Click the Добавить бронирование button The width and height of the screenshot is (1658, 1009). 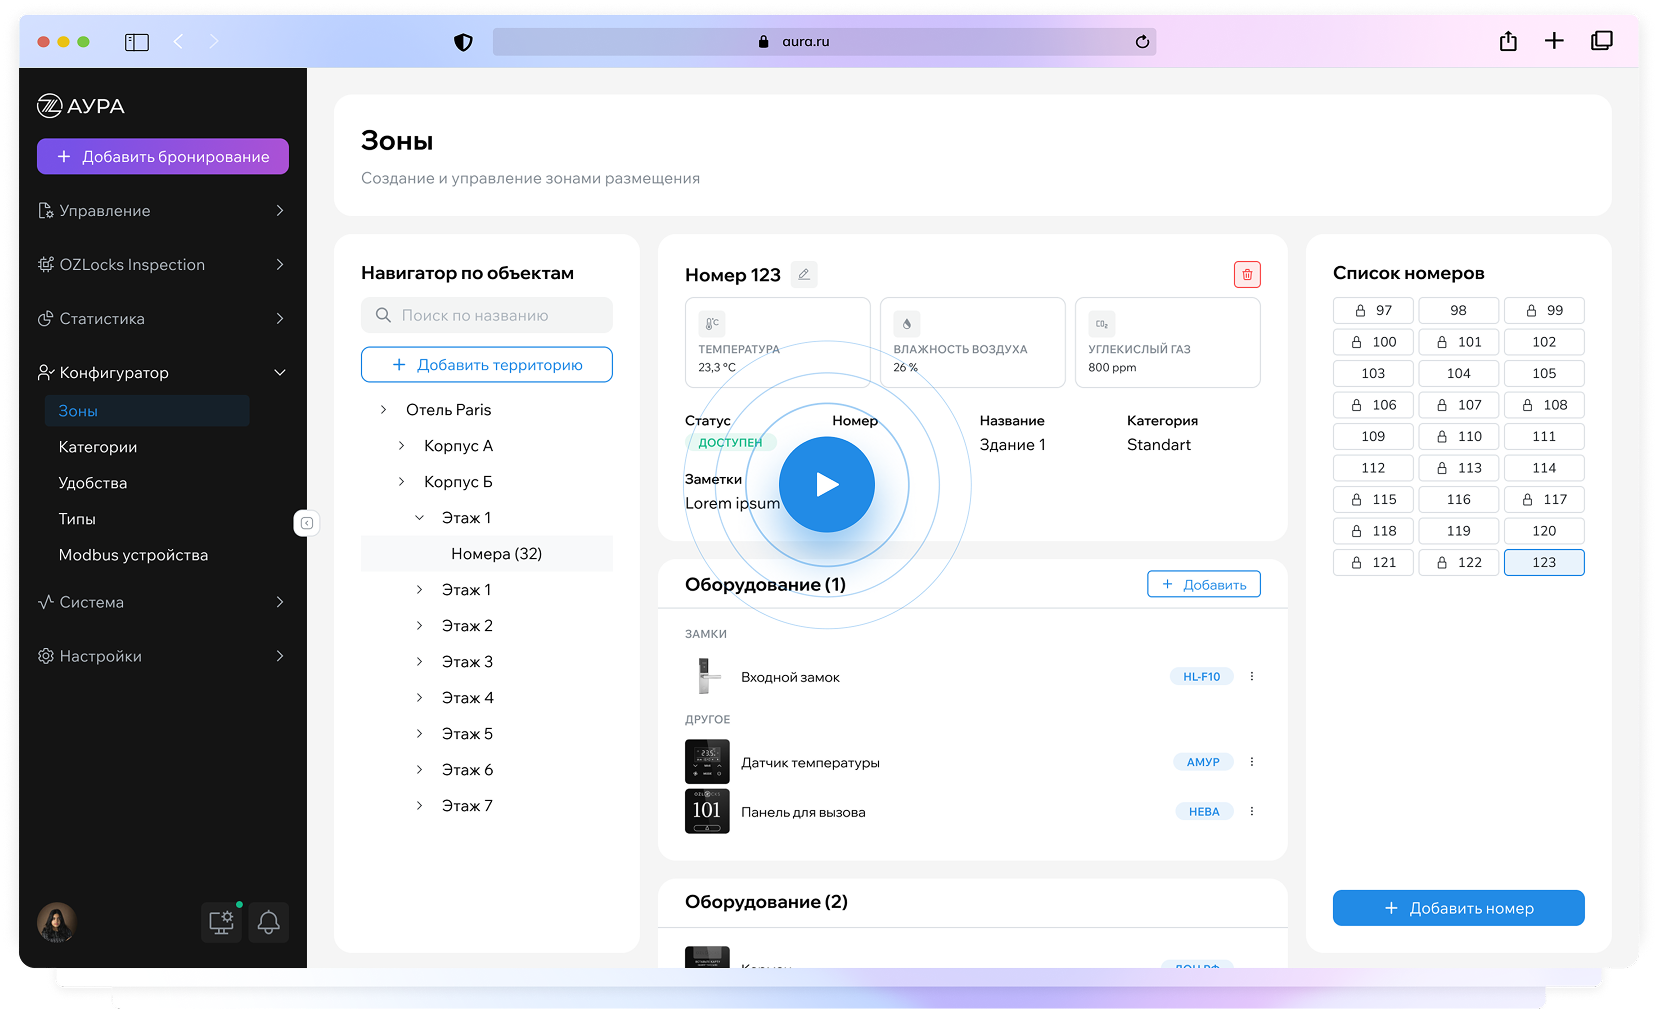[163, 156]
